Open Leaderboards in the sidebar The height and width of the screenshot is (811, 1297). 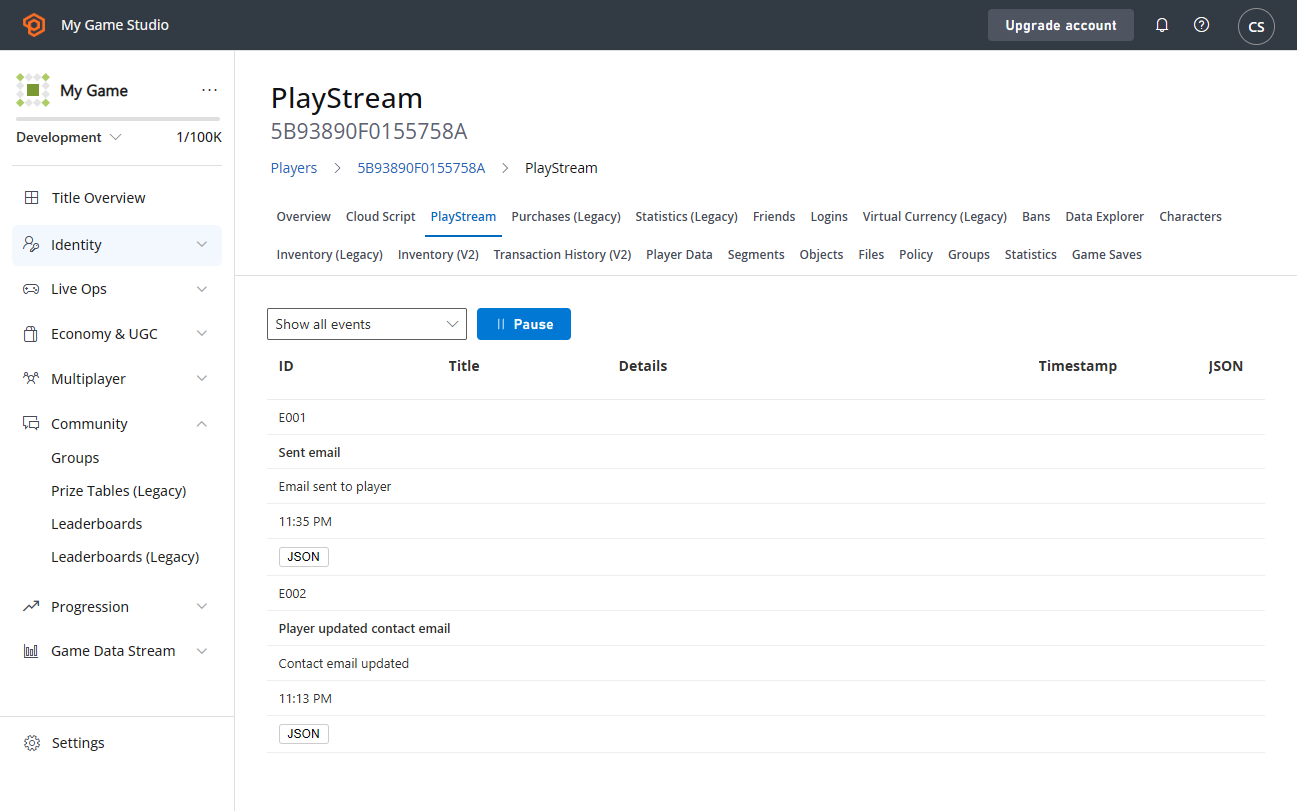[97, 524]
